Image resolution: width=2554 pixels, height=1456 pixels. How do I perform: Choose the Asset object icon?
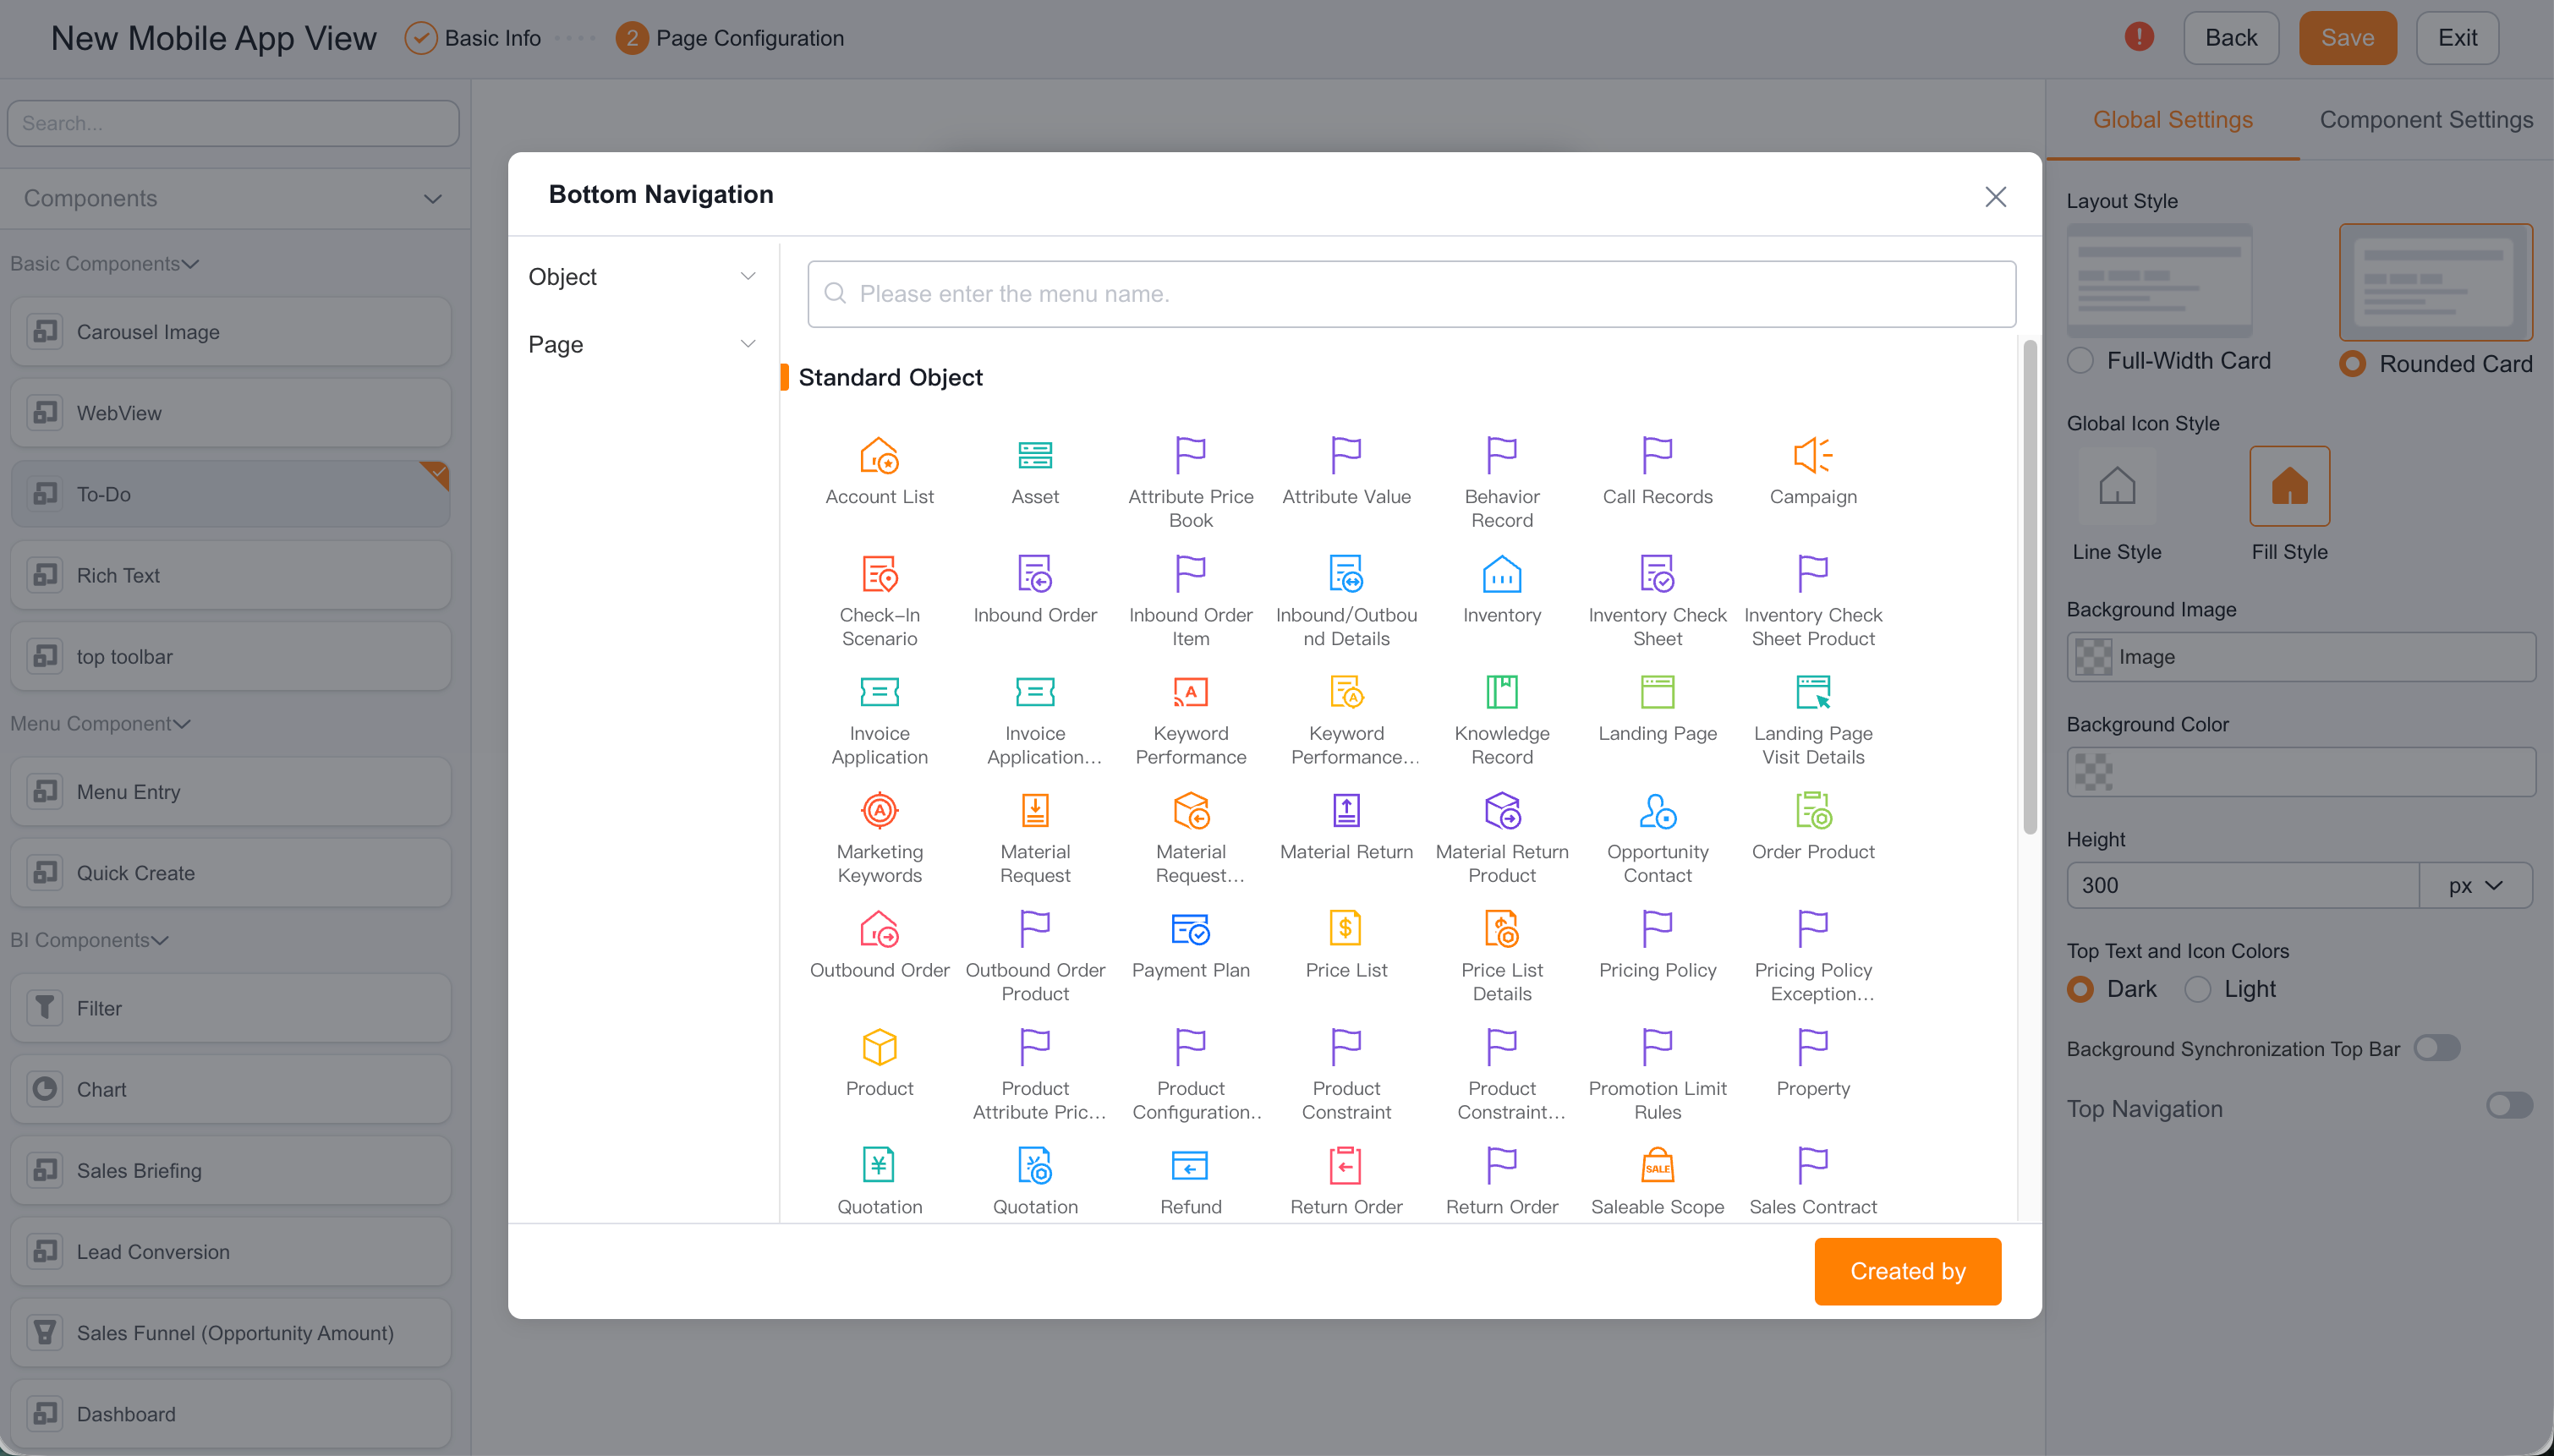coord(1035,456)
